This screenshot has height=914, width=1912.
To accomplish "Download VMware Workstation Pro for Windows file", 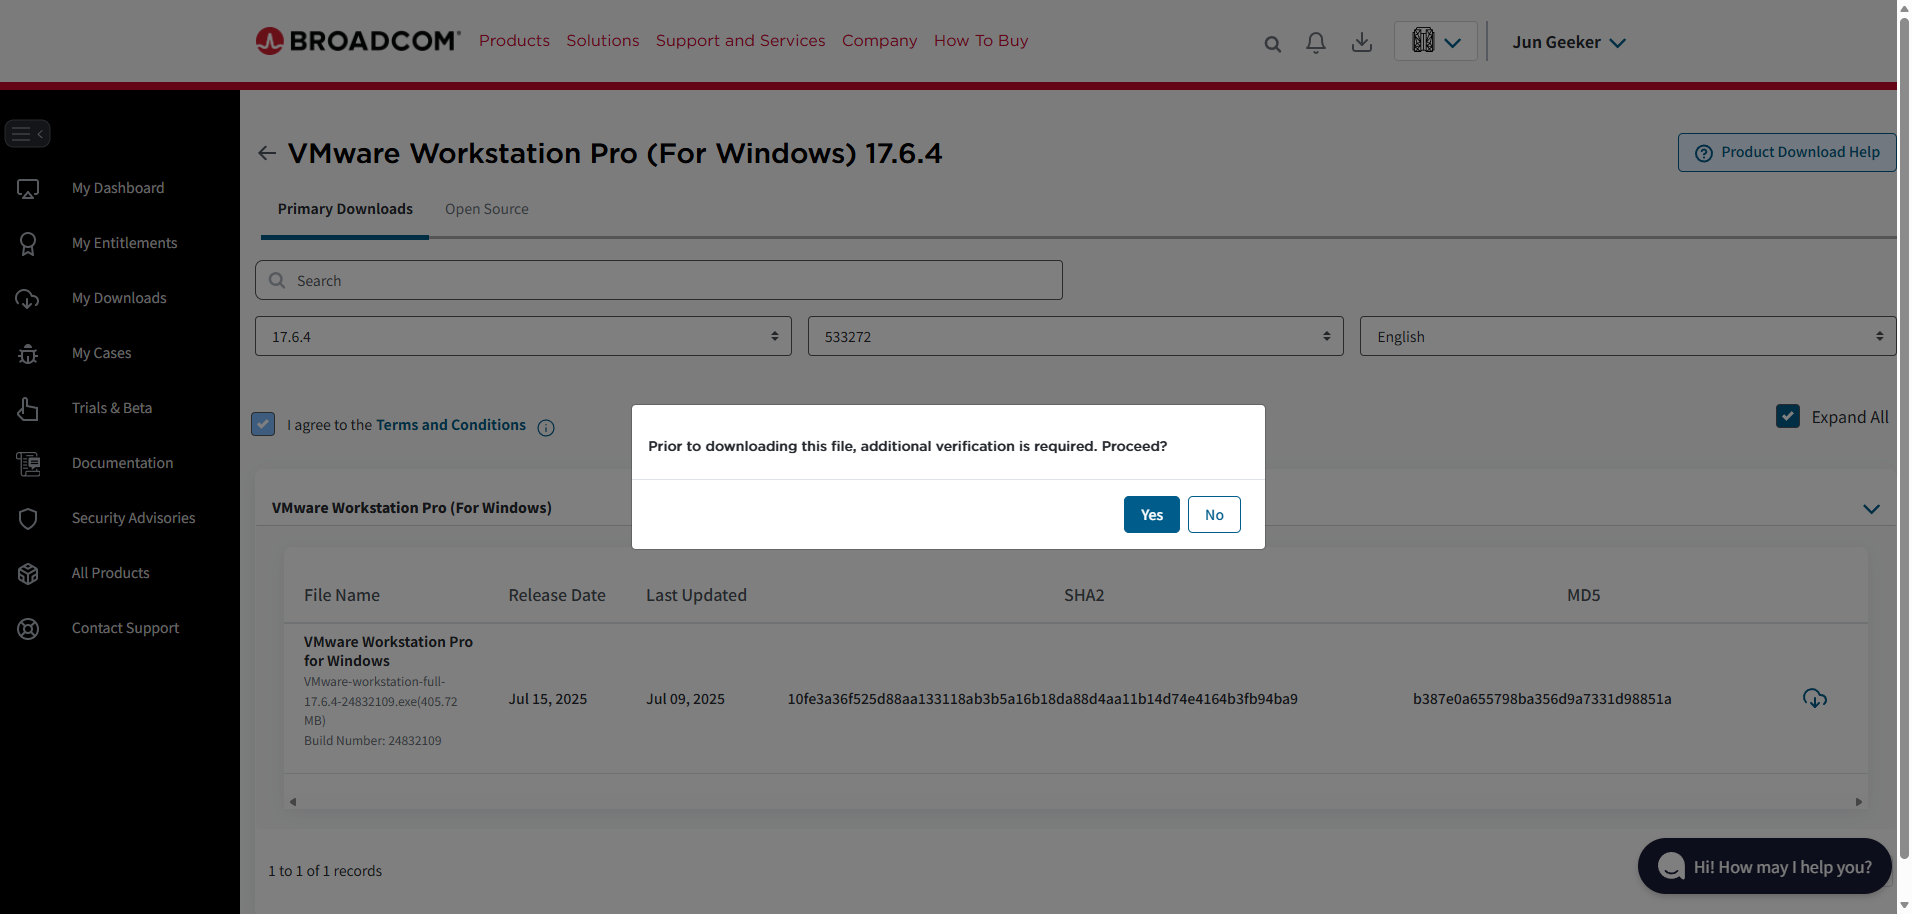I will click(x=1815, y=698).
